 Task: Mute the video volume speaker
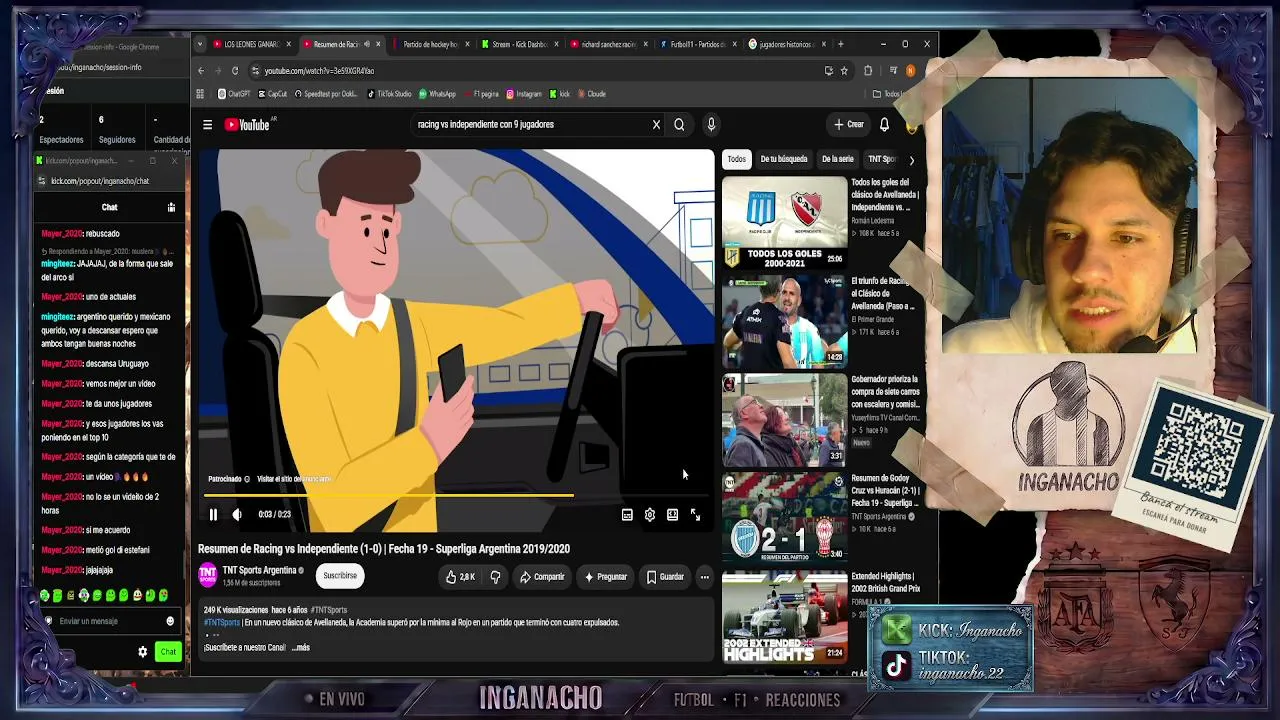237,515
